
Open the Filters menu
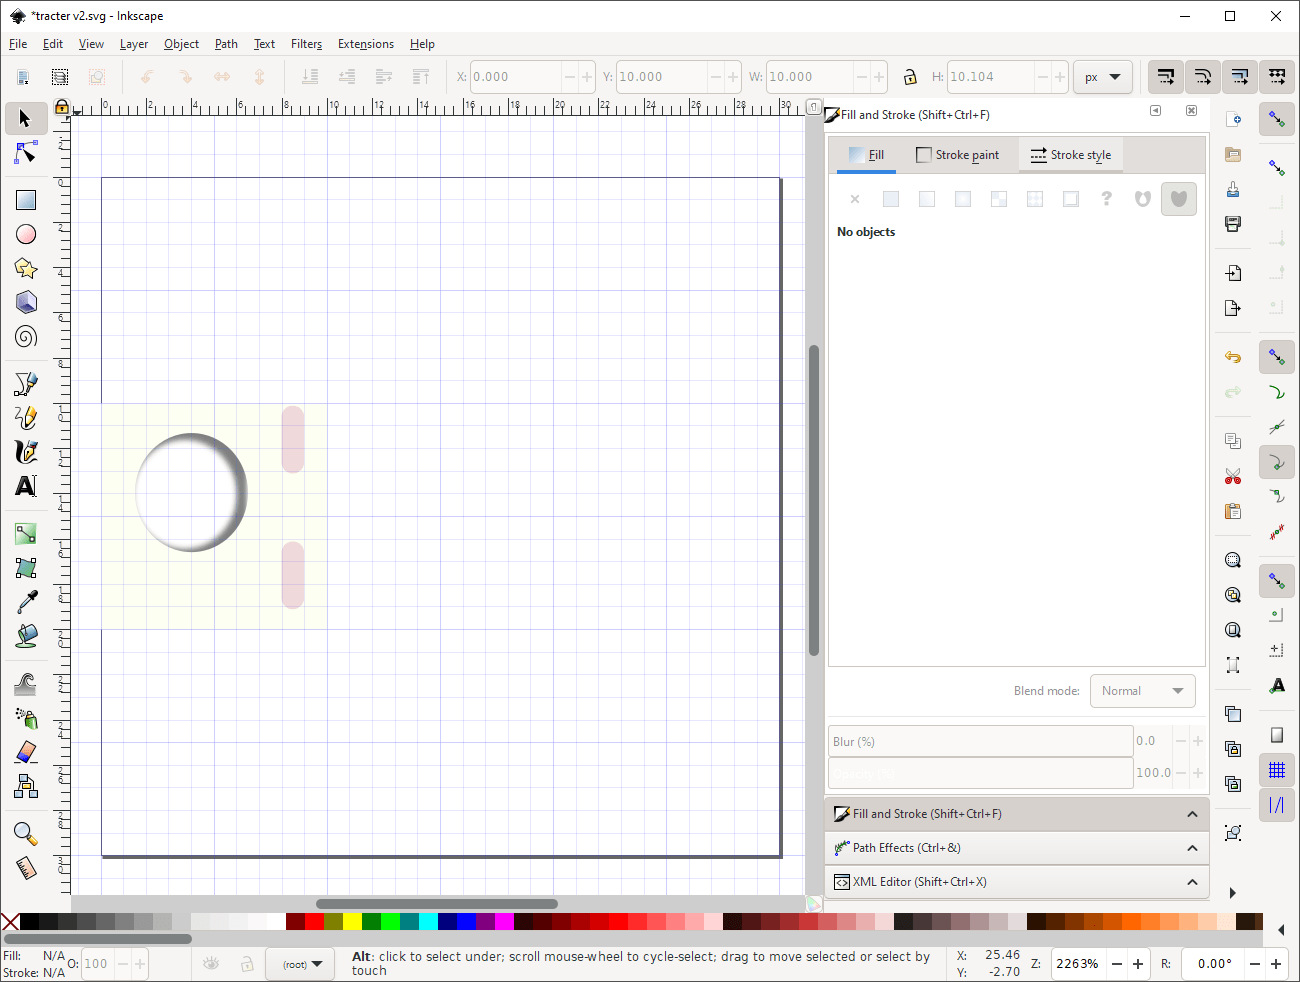(306, 44)
